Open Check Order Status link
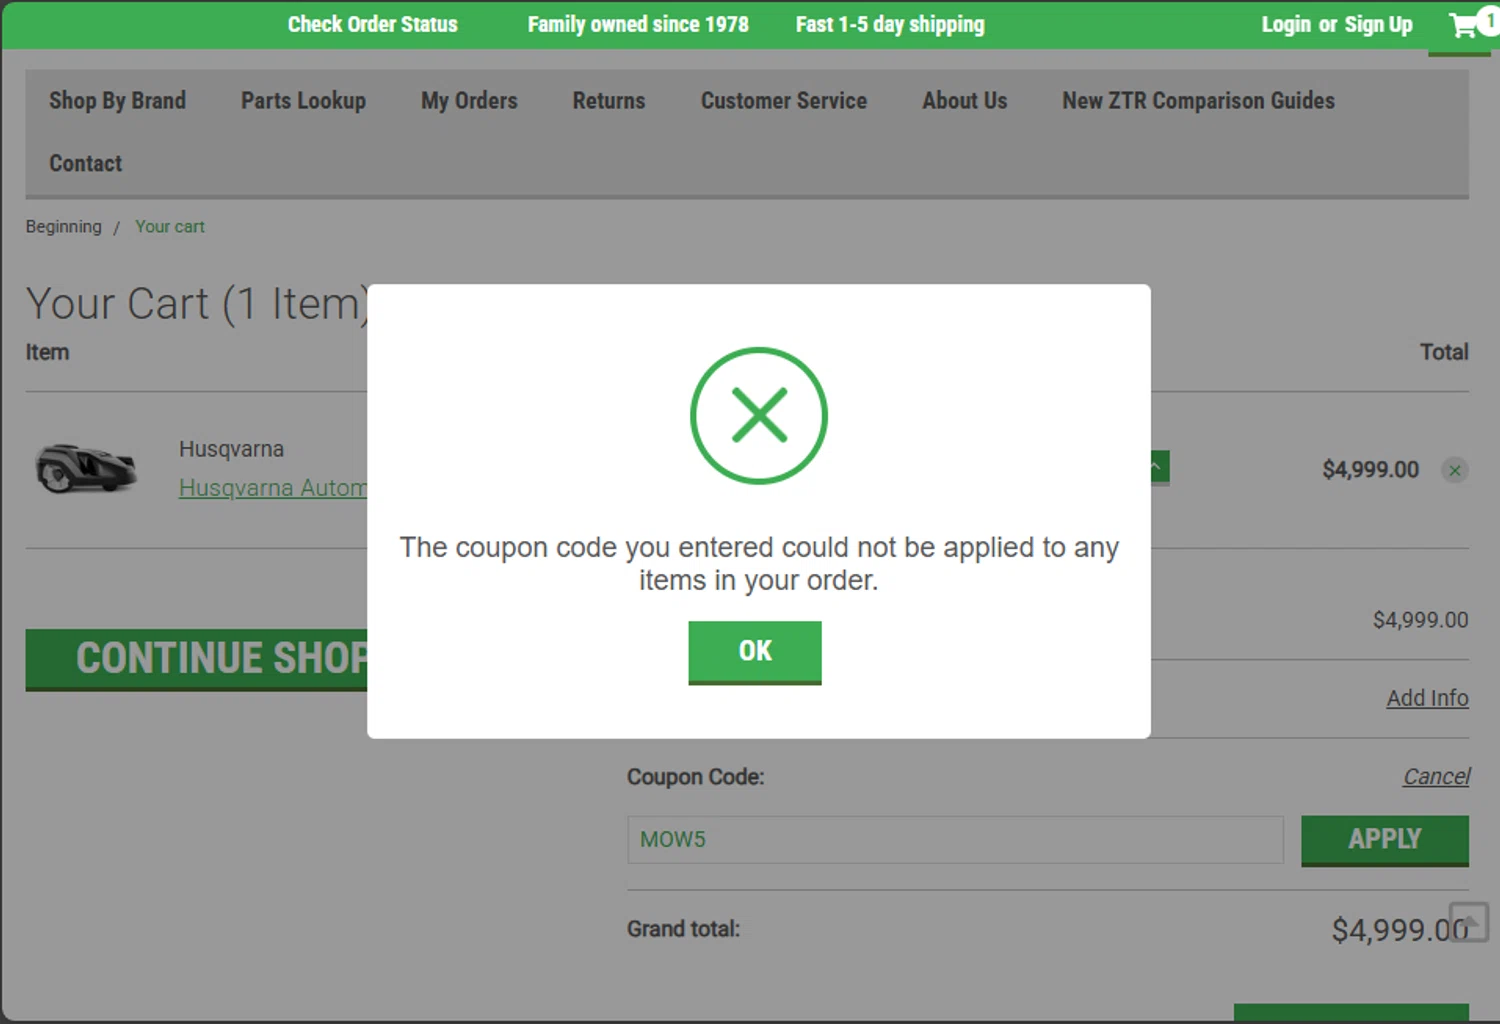Image resolution: width=1500 pixels, height=1024 pixels. point(372,24)
